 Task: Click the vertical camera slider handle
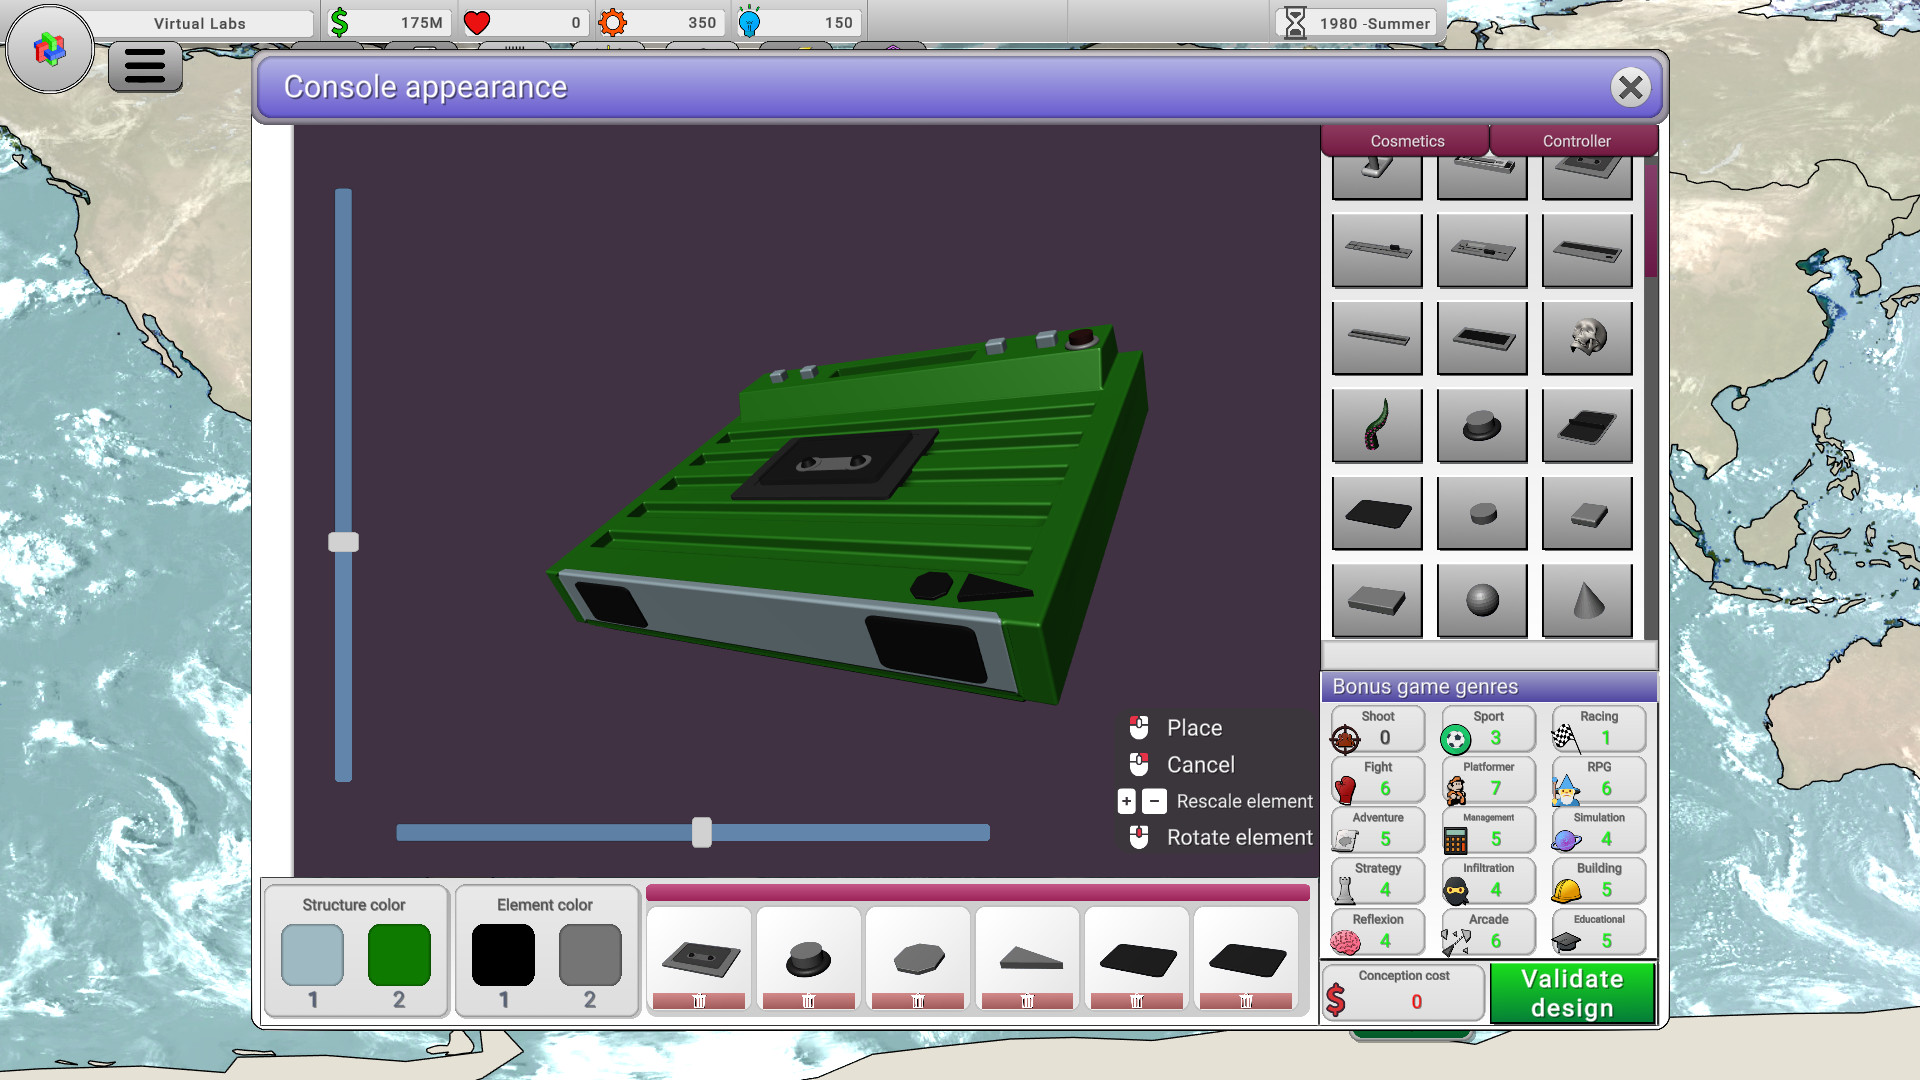(343, 542)
